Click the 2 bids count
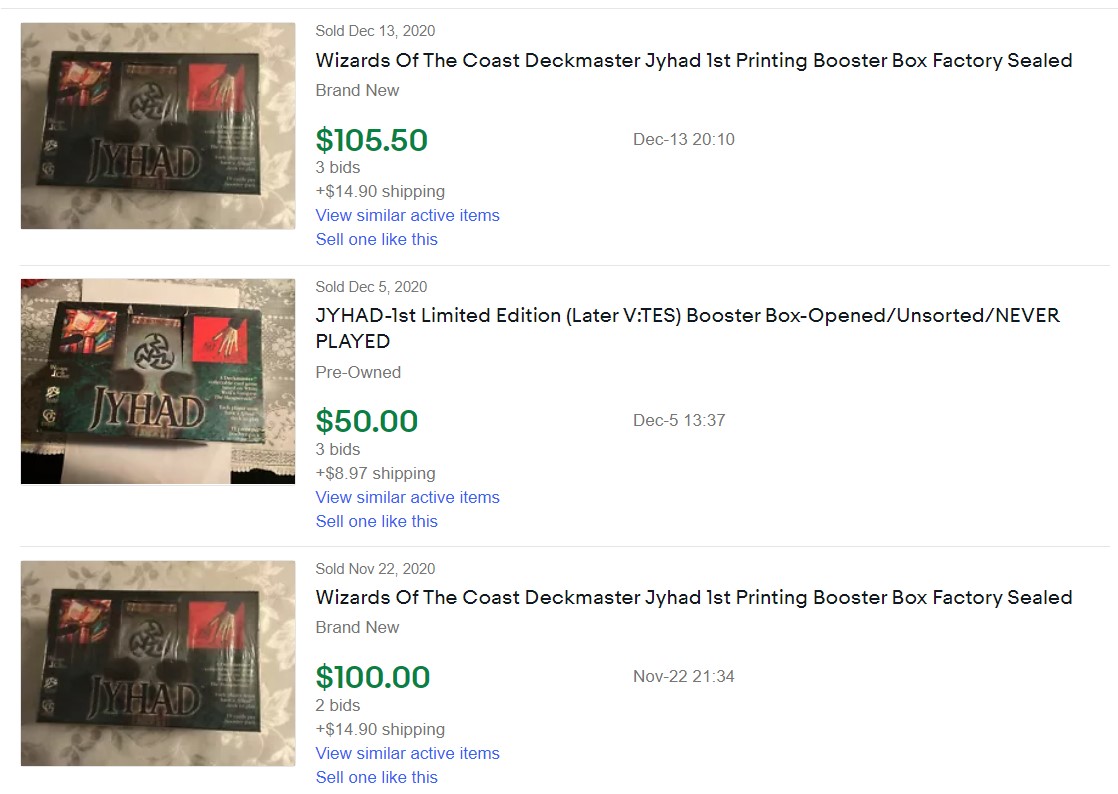 point(337,705)
